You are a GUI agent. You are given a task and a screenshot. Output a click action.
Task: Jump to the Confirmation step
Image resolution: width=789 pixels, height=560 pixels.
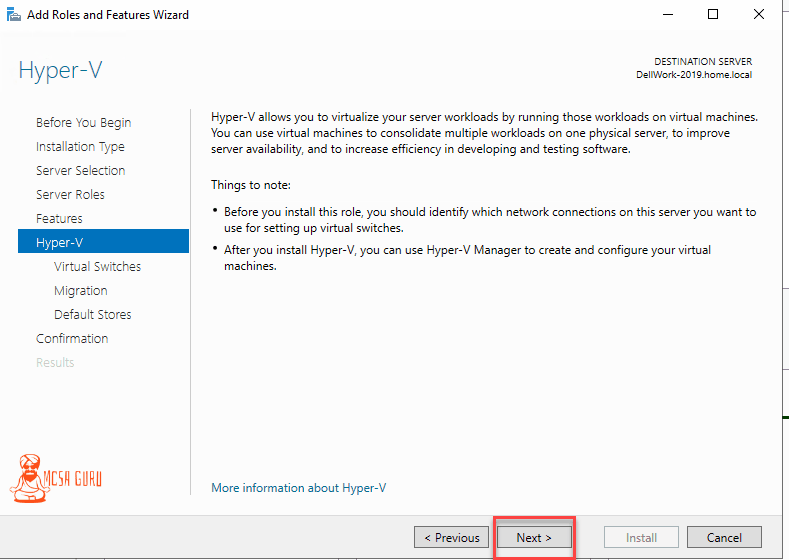pyautogui.click(x=72, y=339)
